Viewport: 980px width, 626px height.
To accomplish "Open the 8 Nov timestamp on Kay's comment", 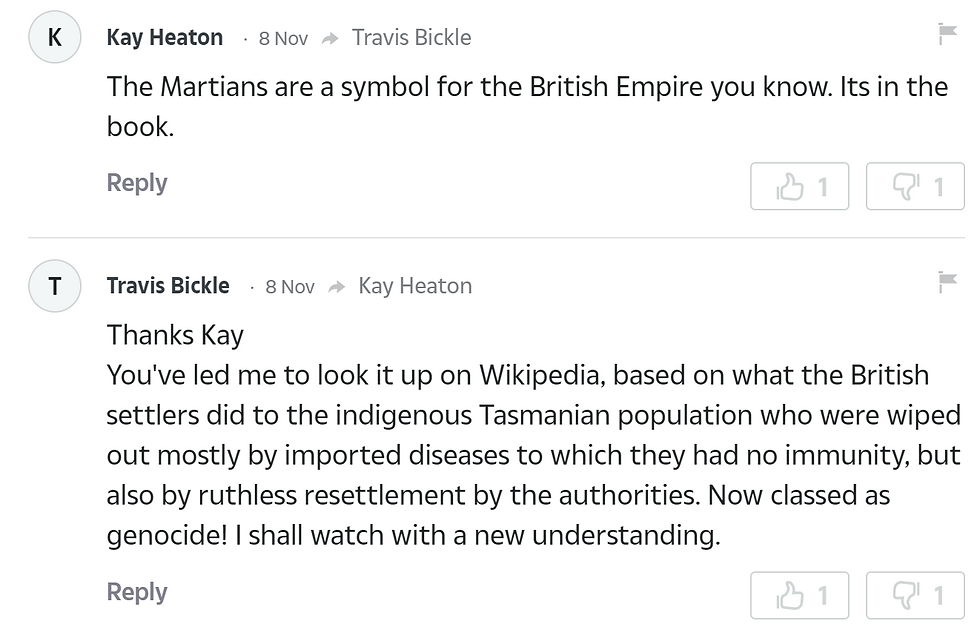I will [283, 39].
